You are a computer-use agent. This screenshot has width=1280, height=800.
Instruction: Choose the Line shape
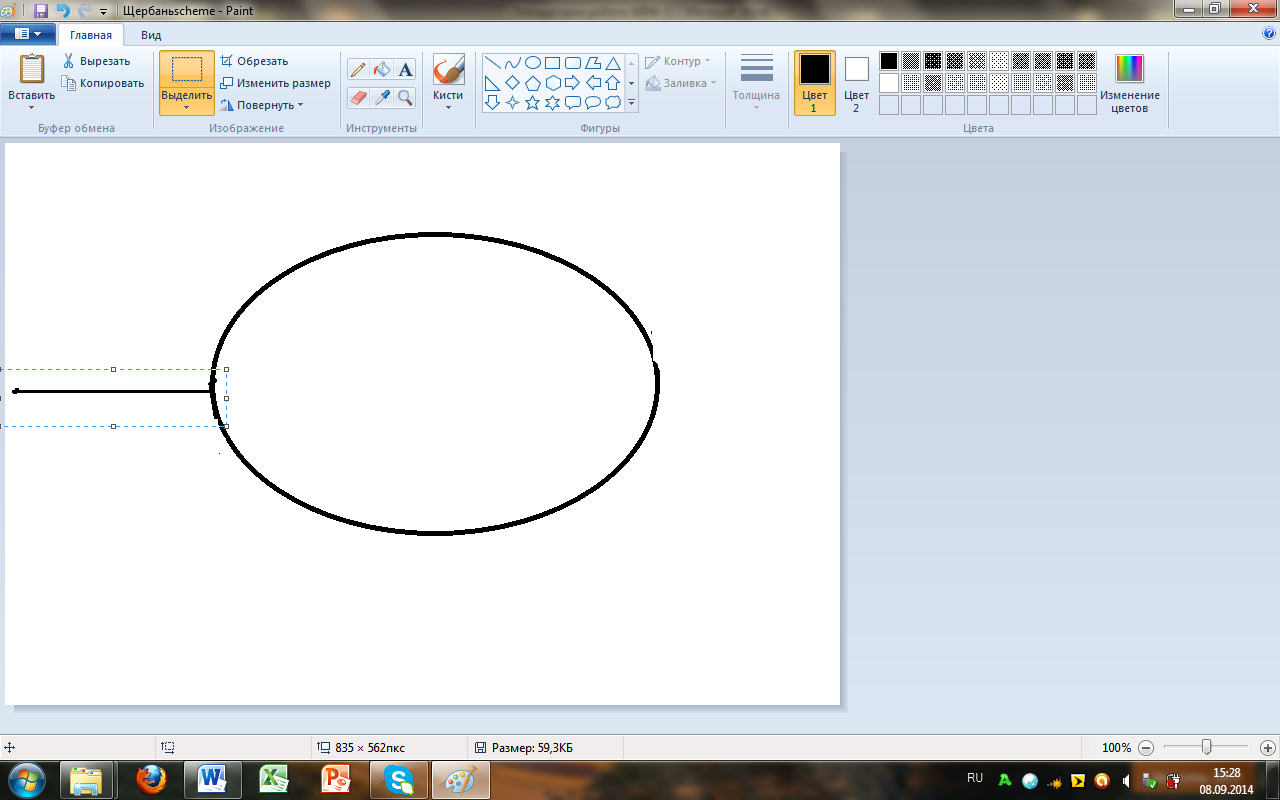tap(493, 63)
